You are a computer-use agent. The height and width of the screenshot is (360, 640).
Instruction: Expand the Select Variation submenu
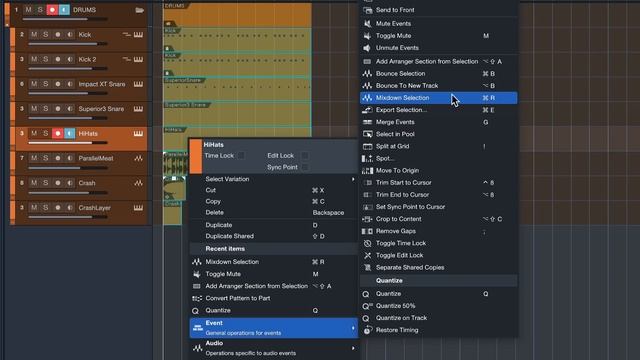(x=273, y=179)
